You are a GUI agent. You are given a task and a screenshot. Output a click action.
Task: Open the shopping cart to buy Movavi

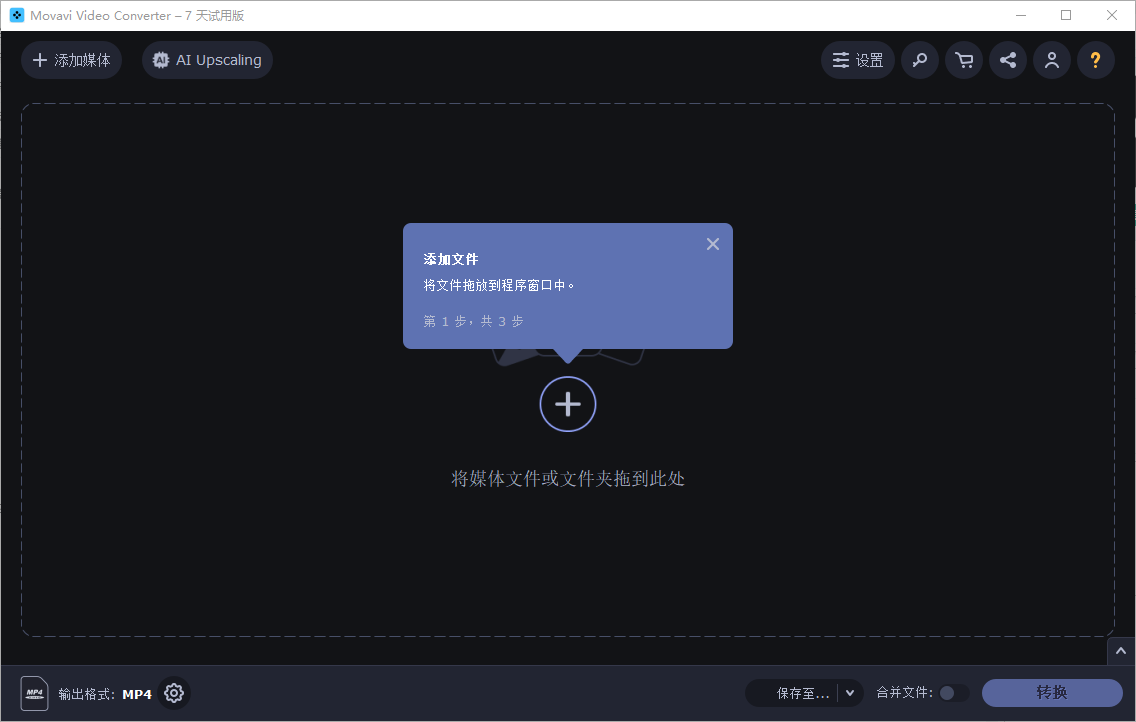click(963, 60)
